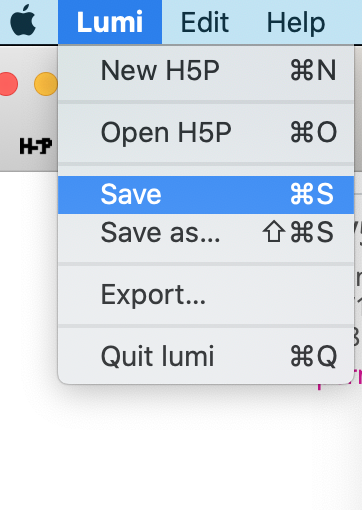Click the shift-arrow icon beside Save as
362x510 pixels.
274,231
